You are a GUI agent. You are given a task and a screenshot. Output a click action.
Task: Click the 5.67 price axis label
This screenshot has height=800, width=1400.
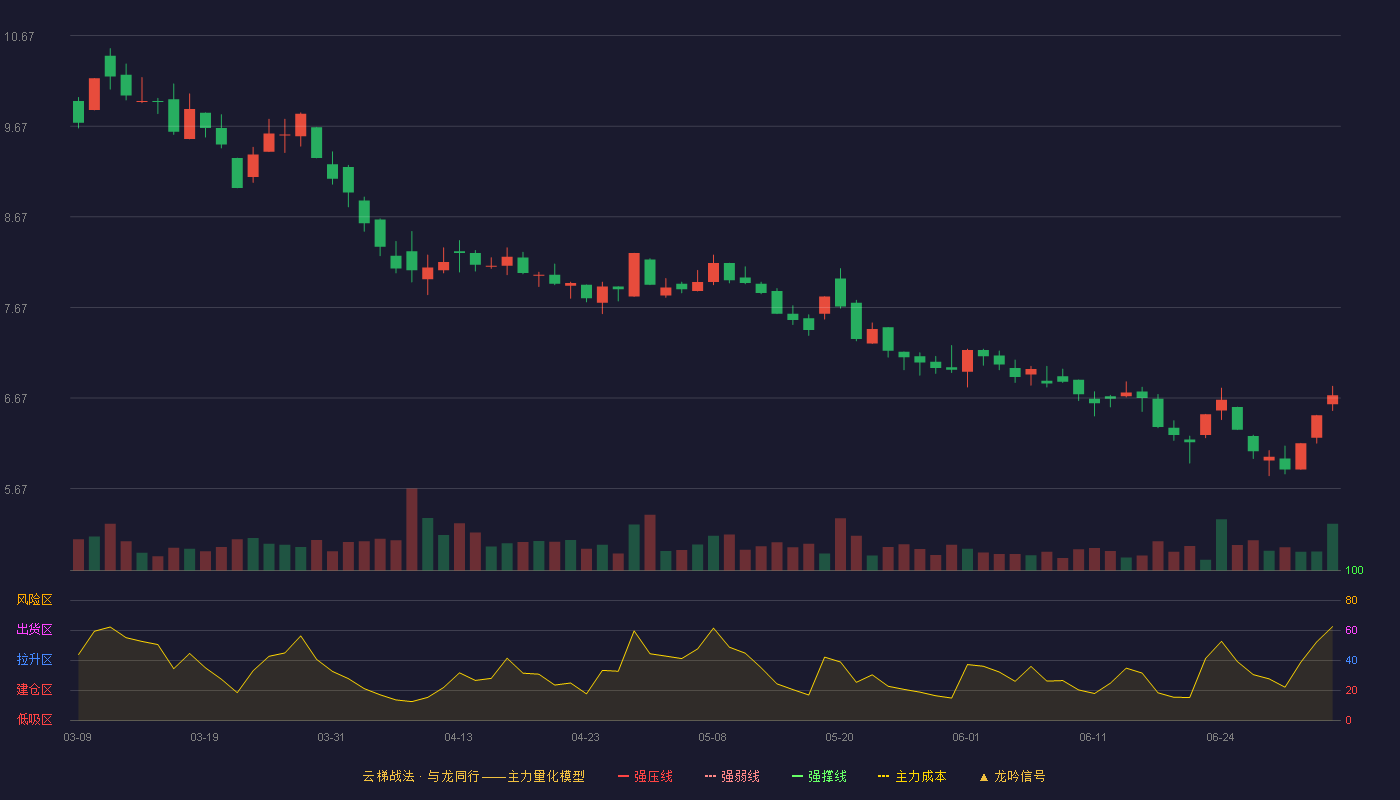click(x=16, y=490)
